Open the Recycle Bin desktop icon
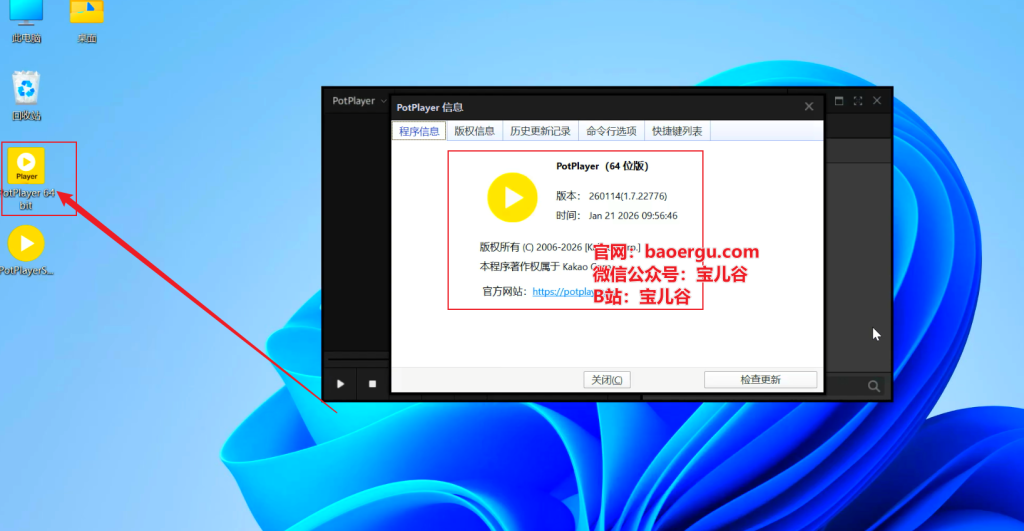The width and height of the screenshot is (1024, 531). (26, 95)
